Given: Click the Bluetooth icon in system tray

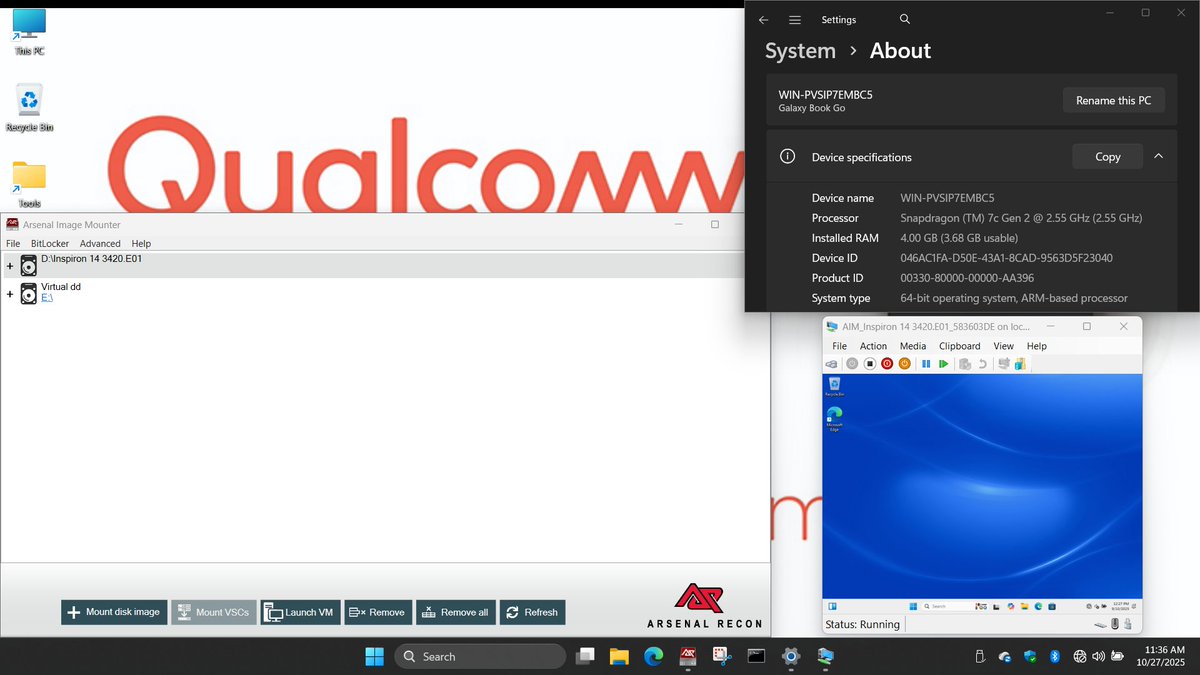Looking at the screenshot, I should click(x=1054, y=656).
